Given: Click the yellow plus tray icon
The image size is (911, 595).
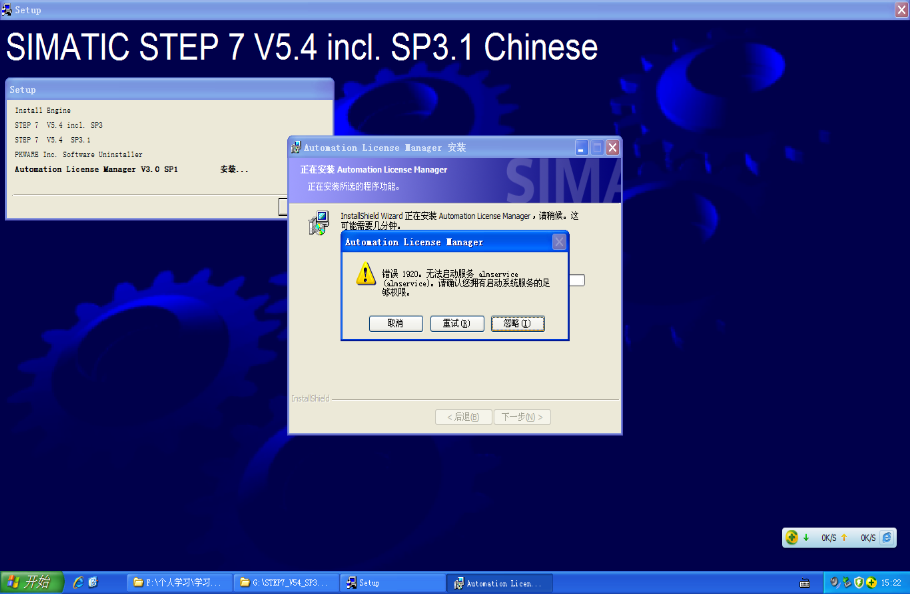Looking at the screenshot, I should (x=871, y=582).
